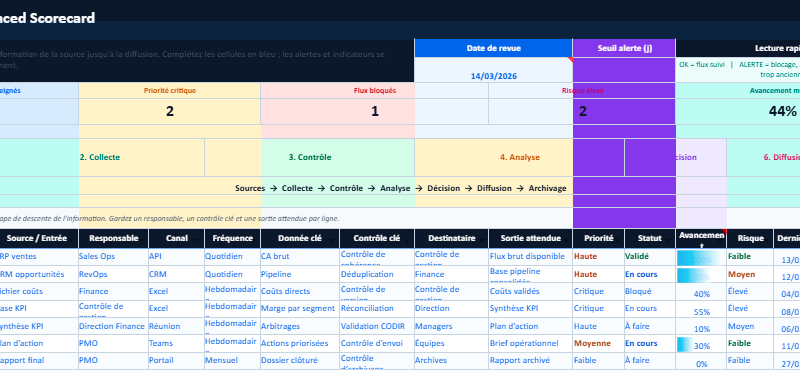Click the Risque élevé count of 2
Image resolution: width=800 pixels, height=370 pixels.
[x=583, y=111]
